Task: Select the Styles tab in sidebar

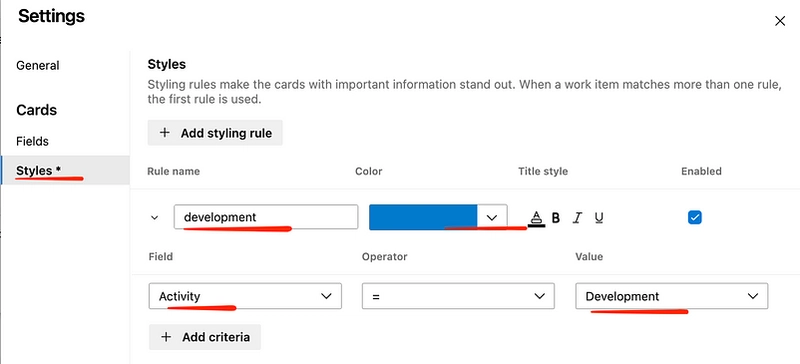Action: click(65, 171)
